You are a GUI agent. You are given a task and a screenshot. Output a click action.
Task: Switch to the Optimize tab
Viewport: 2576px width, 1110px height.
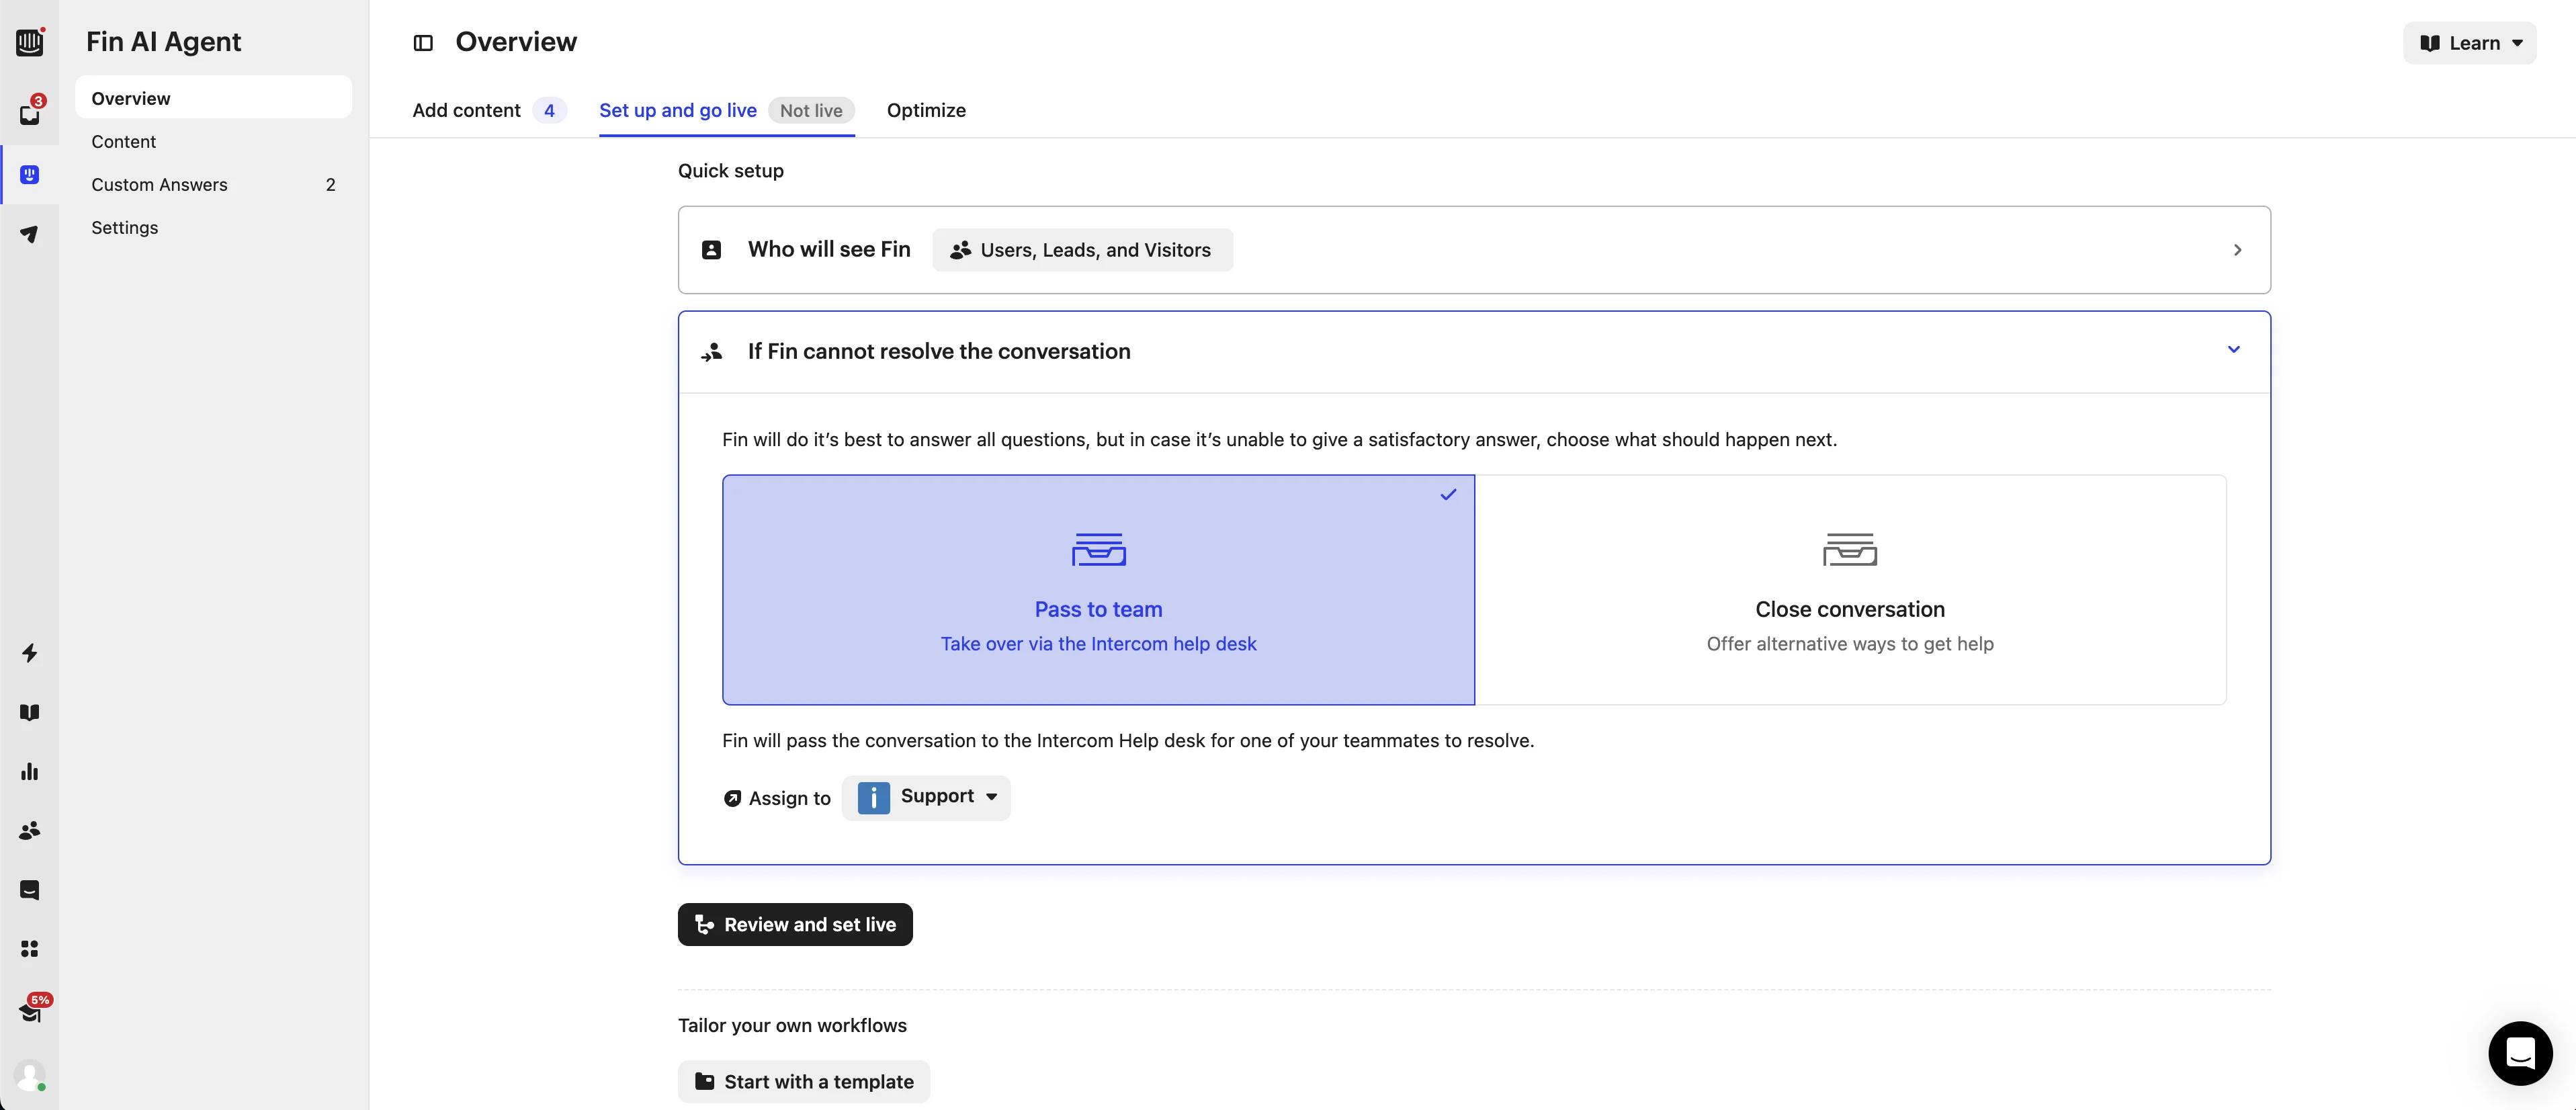(926, 110)
